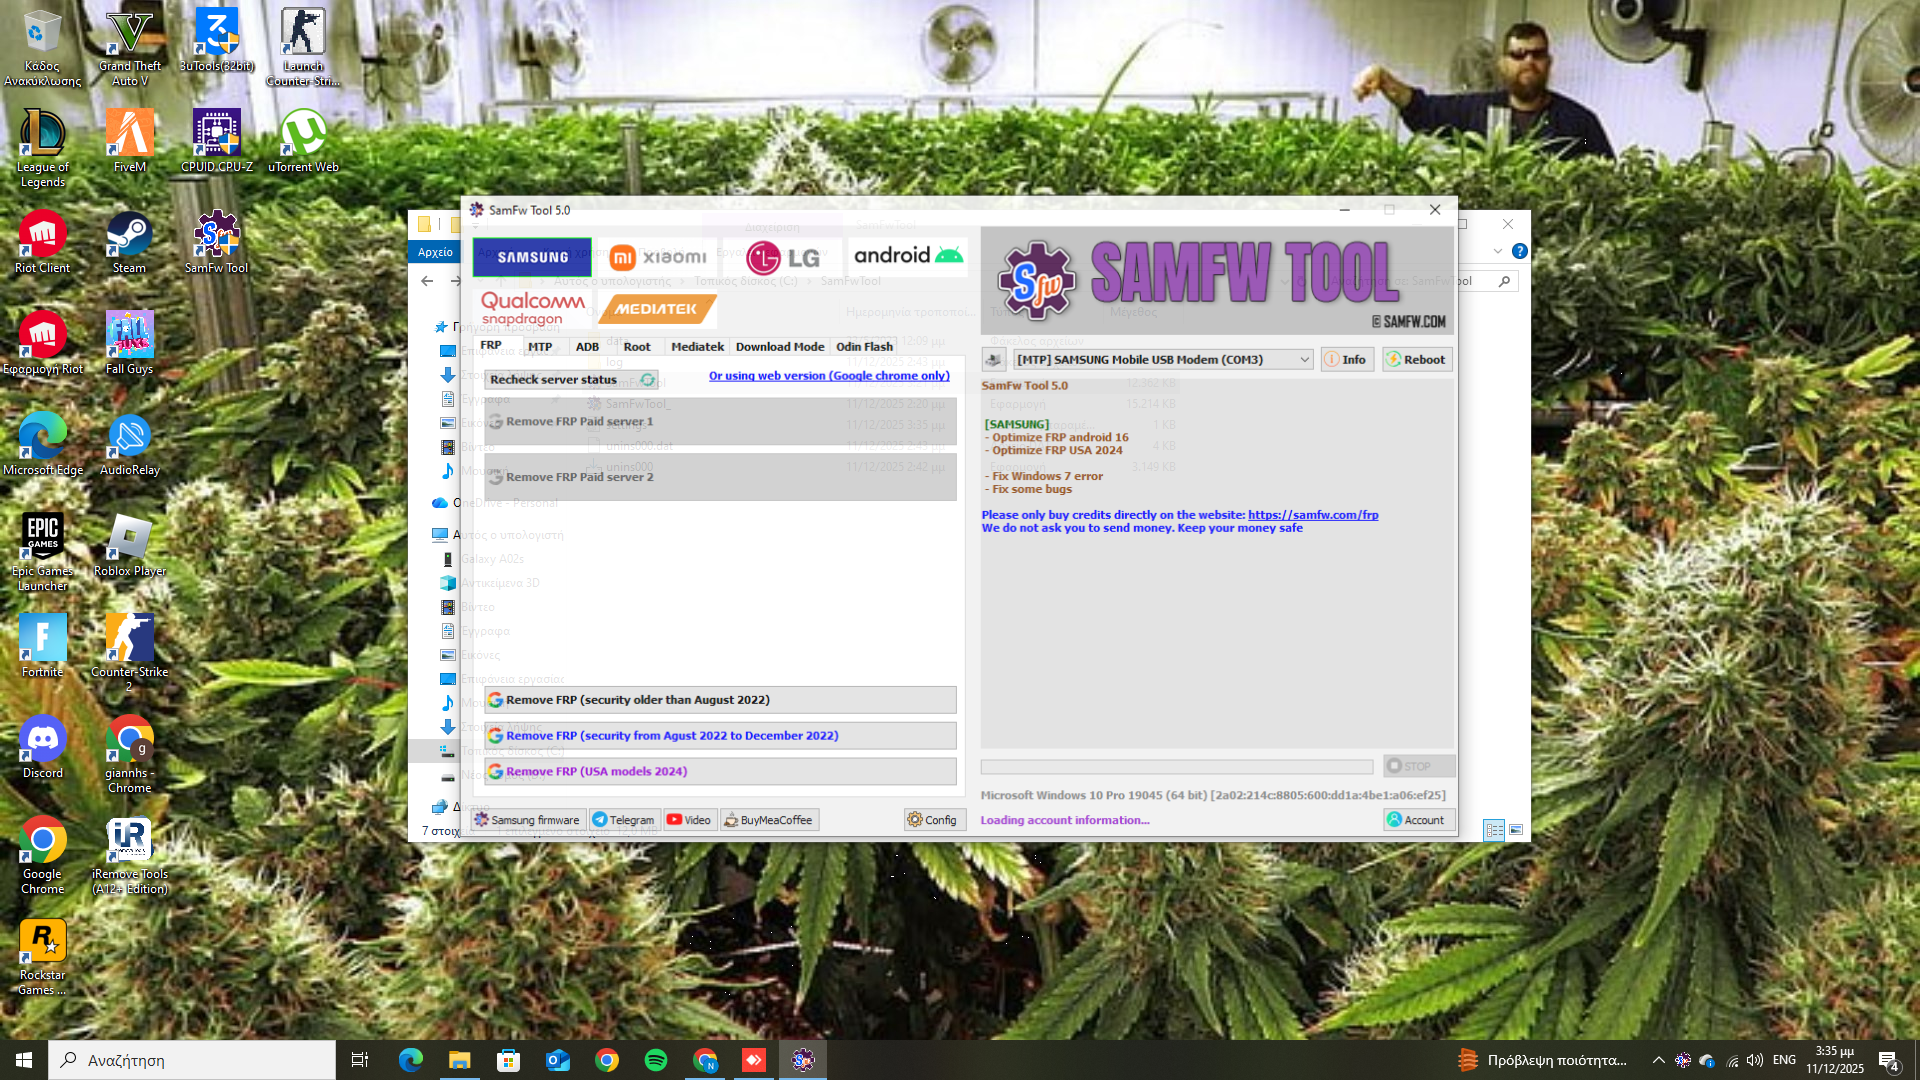
Task: Click the Info button
Action: [x=1346, y=360]
